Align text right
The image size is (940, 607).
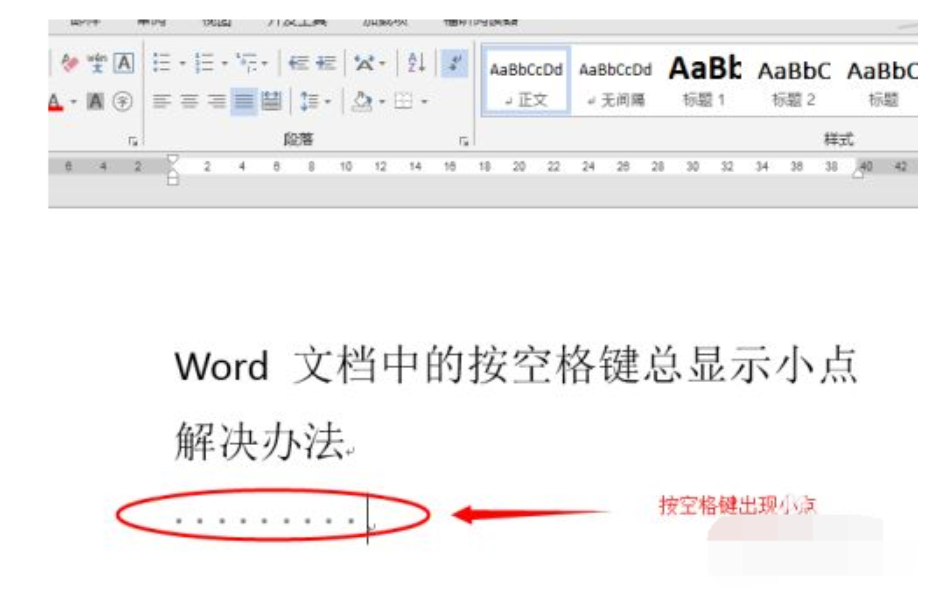pos(216,101)
